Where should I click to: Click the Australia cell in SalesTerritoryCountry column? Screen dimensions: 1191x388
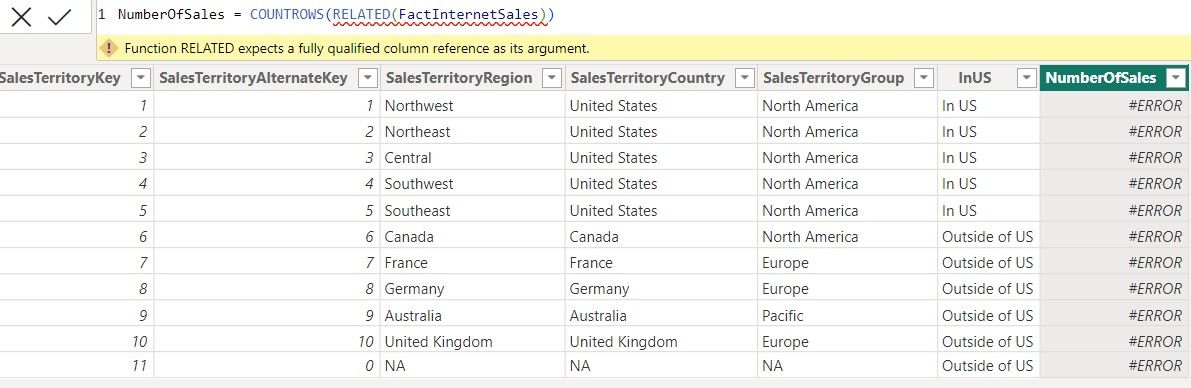661,315
